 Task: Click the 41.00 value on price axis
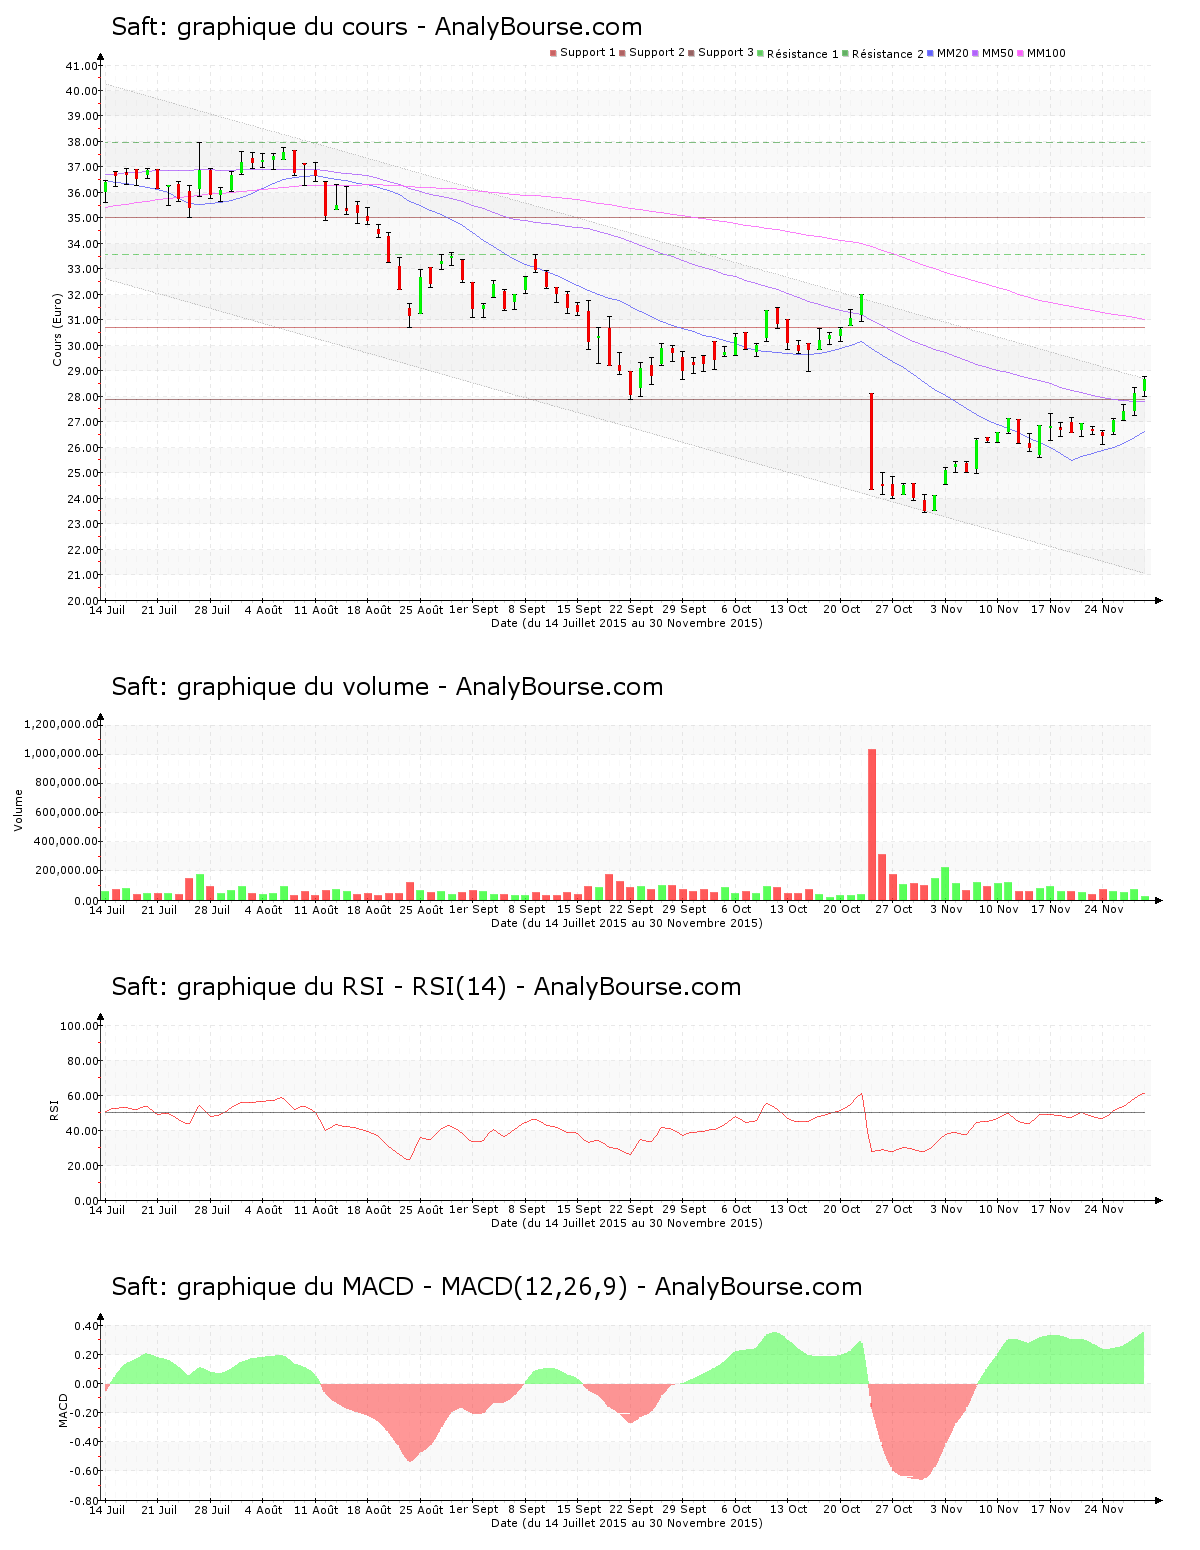82,66
